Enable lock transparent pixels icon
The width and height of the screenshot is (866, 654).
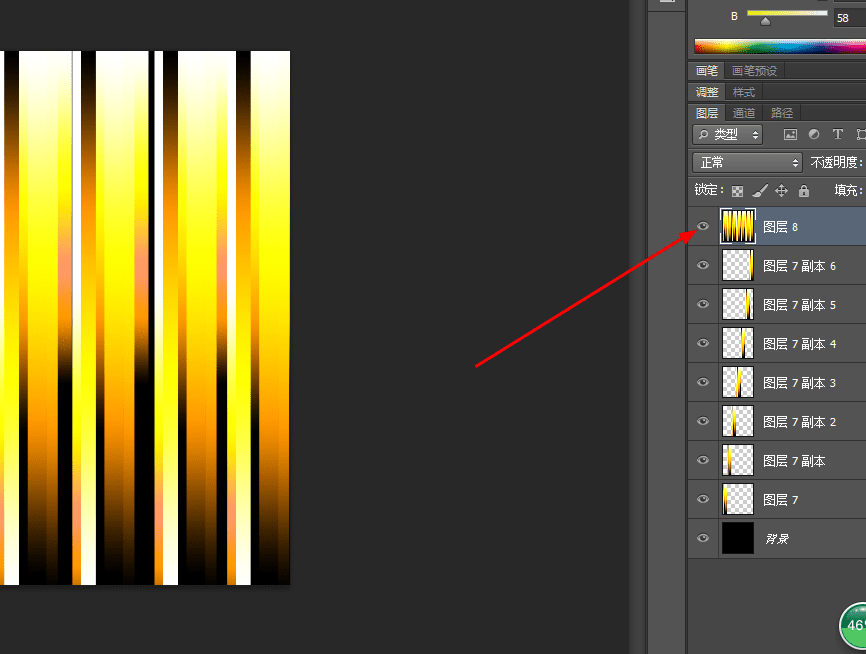click(737, 191)
